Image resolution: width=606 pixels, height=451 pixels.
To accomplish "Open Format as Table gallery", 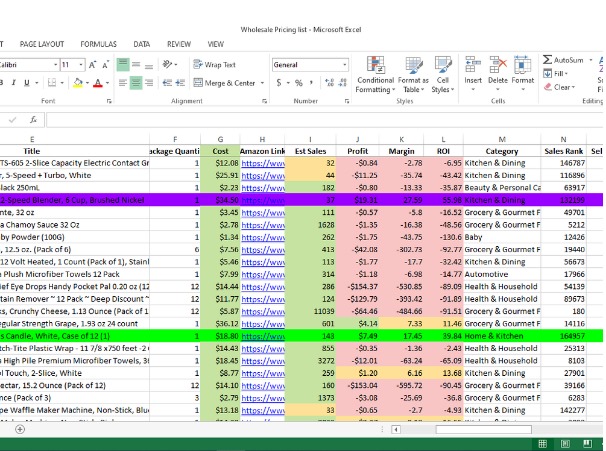I will click(x=413, y=75).
